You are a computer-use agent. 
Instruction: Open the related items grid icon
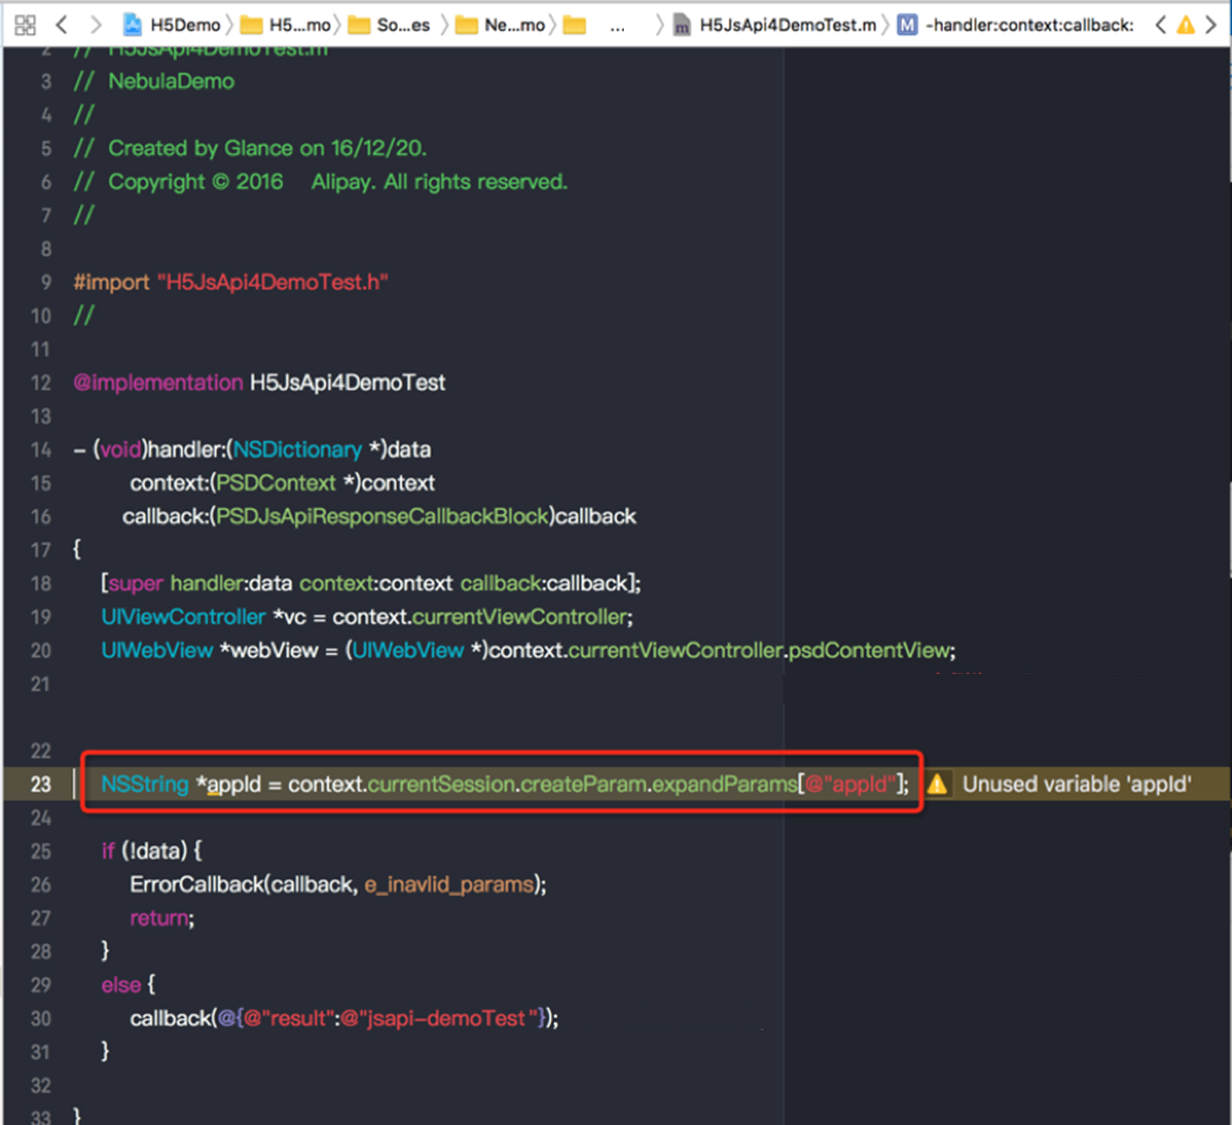[x=25, y=25]
